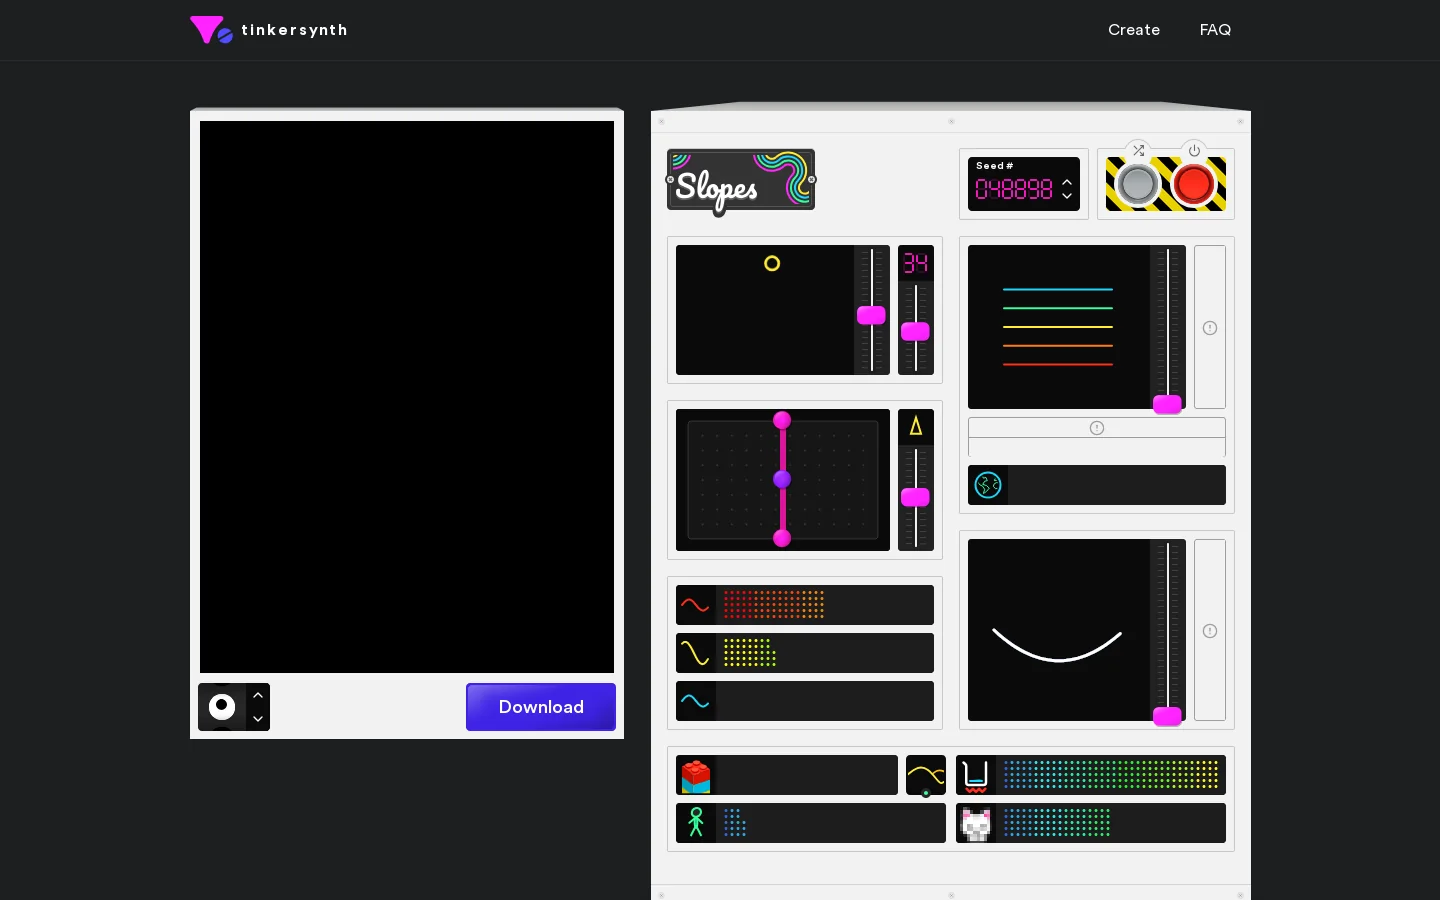Click slider handle below the triangle icon
Viewport: 1440px width, 900px height.
pos(915,497)
